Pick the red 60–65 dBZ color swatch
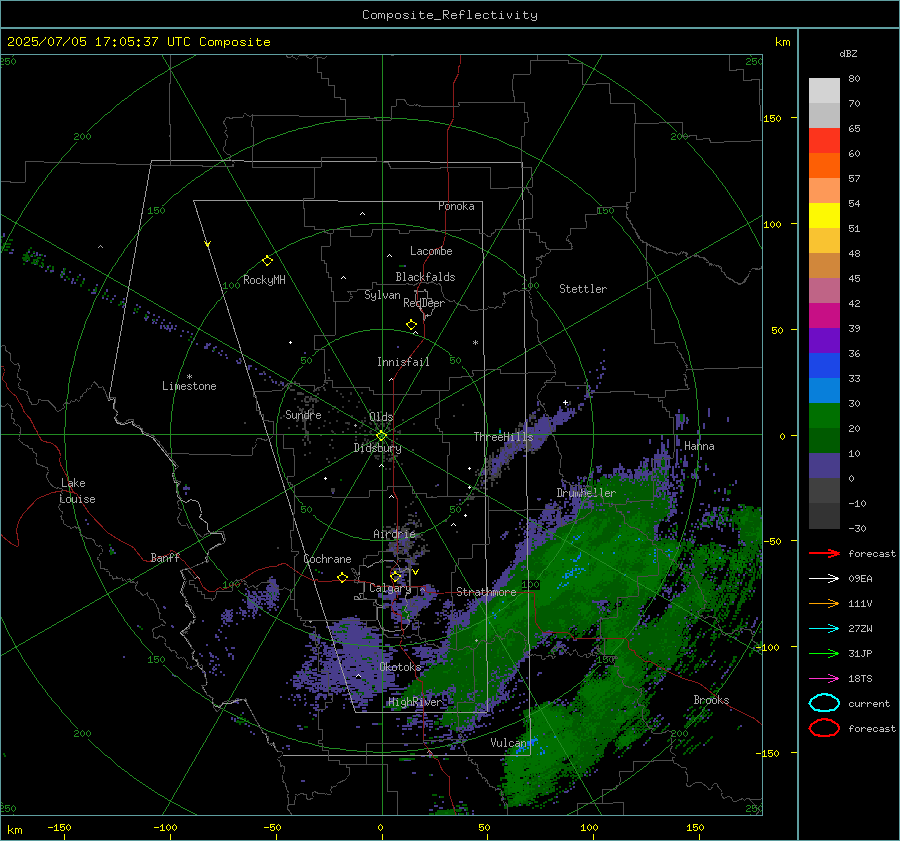This screenshot has height=841, width=900. pos(824,140)
